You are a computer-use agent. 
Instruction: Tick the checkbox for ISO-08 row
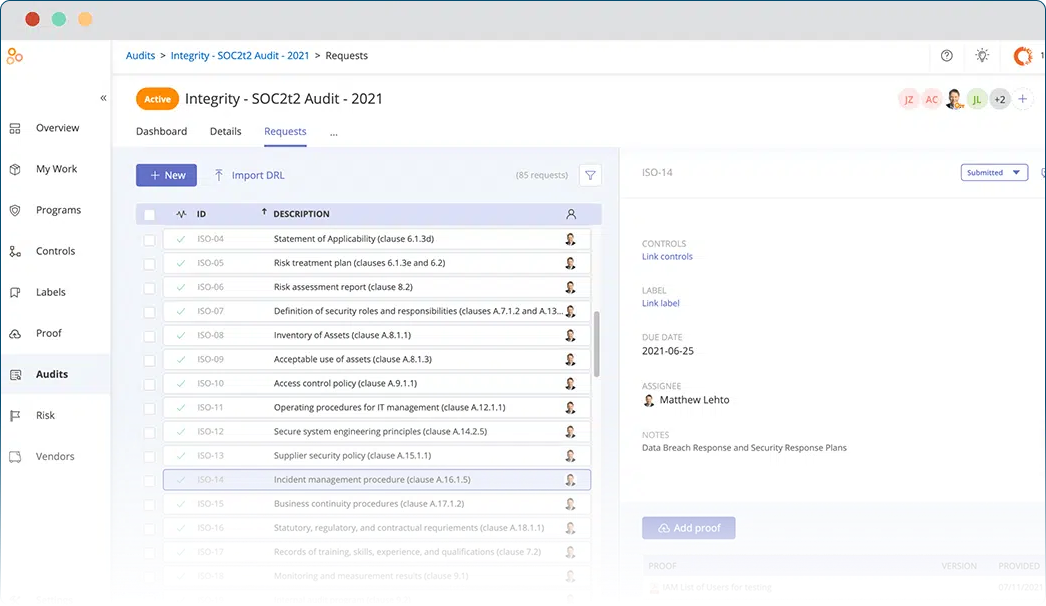150,336
